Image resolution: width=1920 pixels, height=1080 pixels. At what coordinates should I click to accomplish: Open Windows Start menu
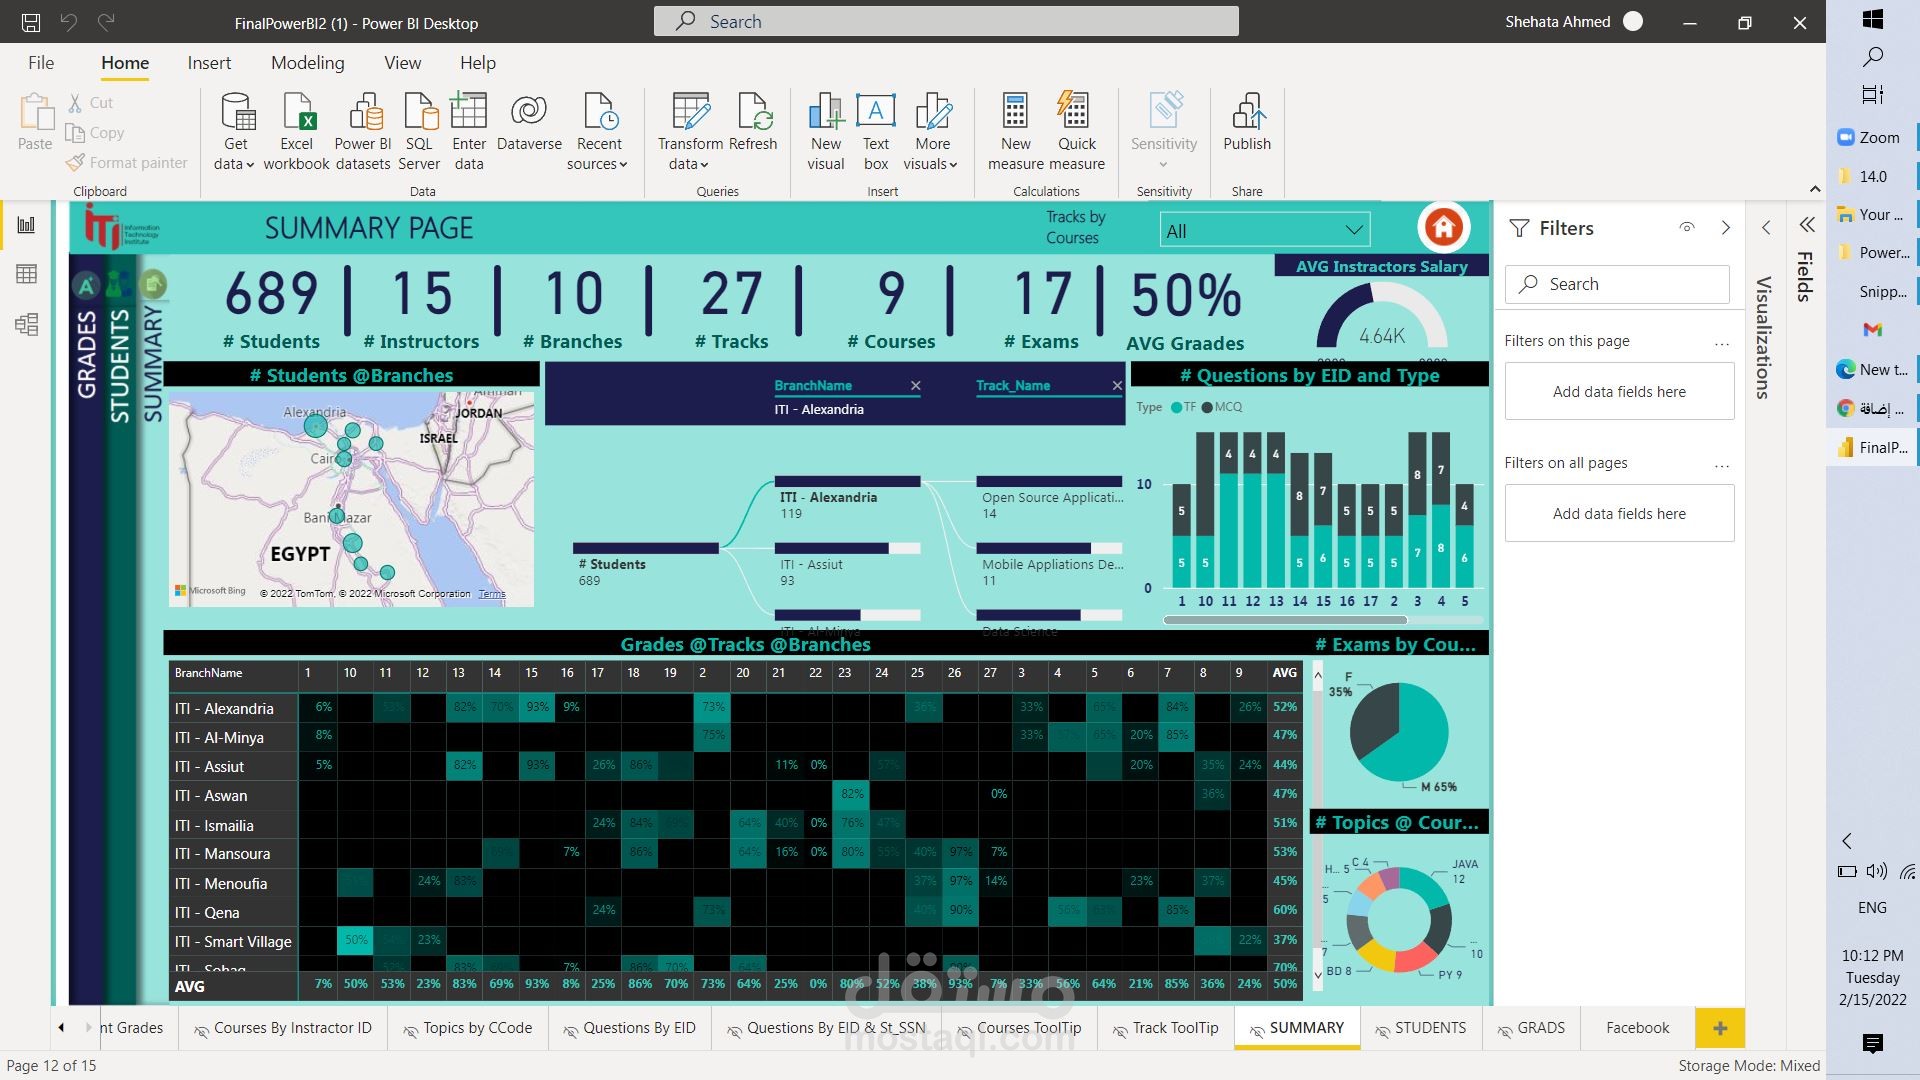1873,19
